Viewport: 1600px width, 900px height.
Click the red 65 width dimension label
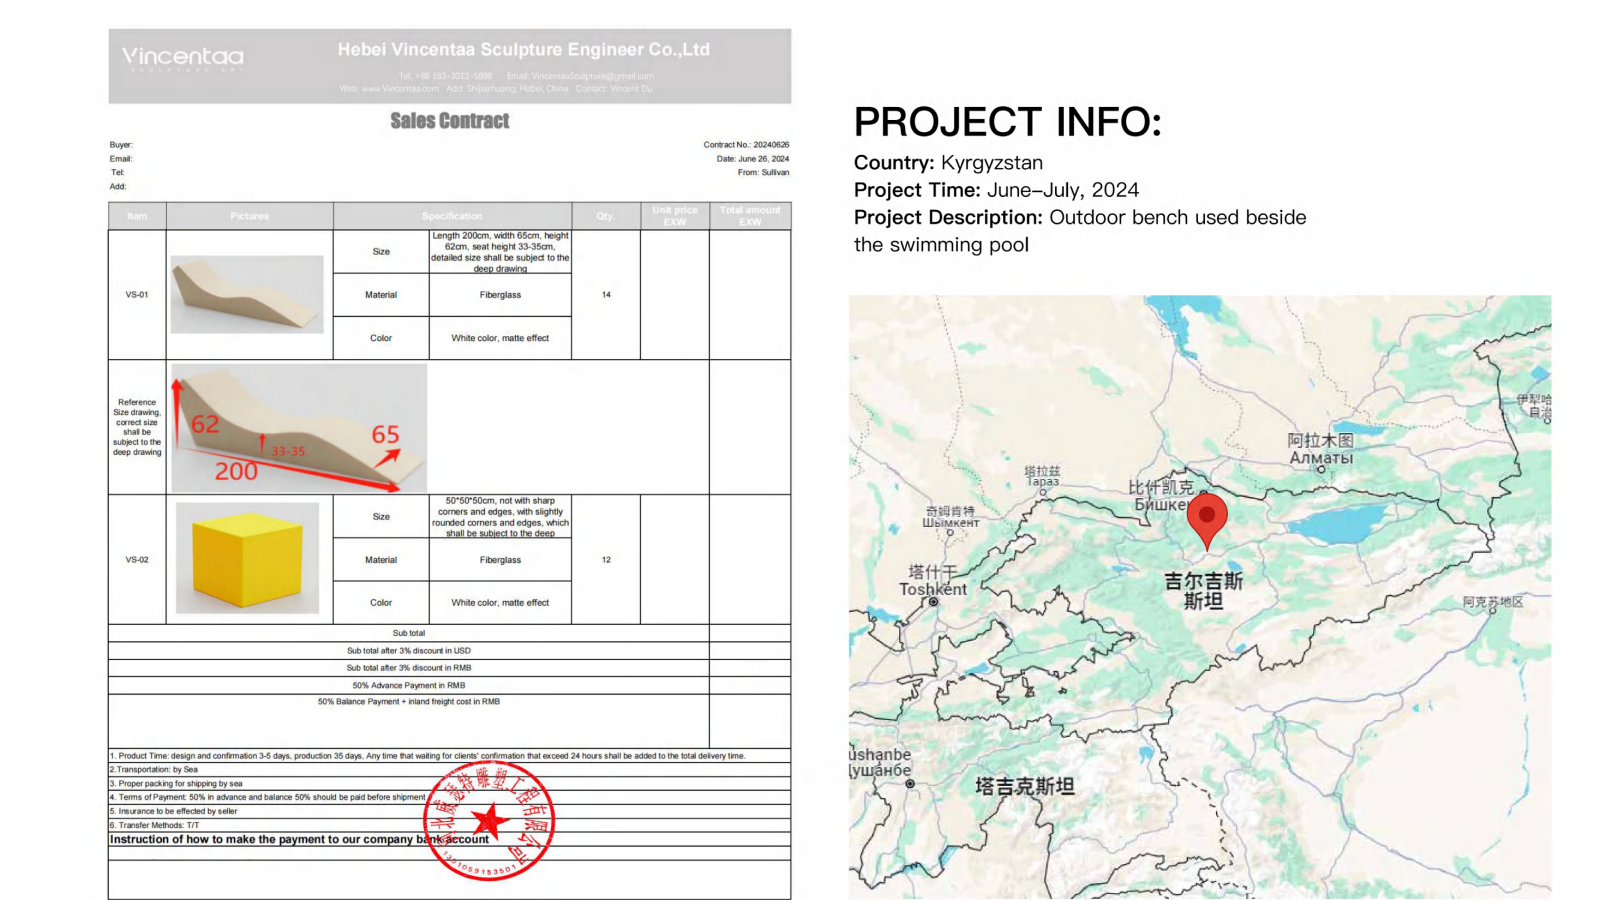(x=385, y=435)
